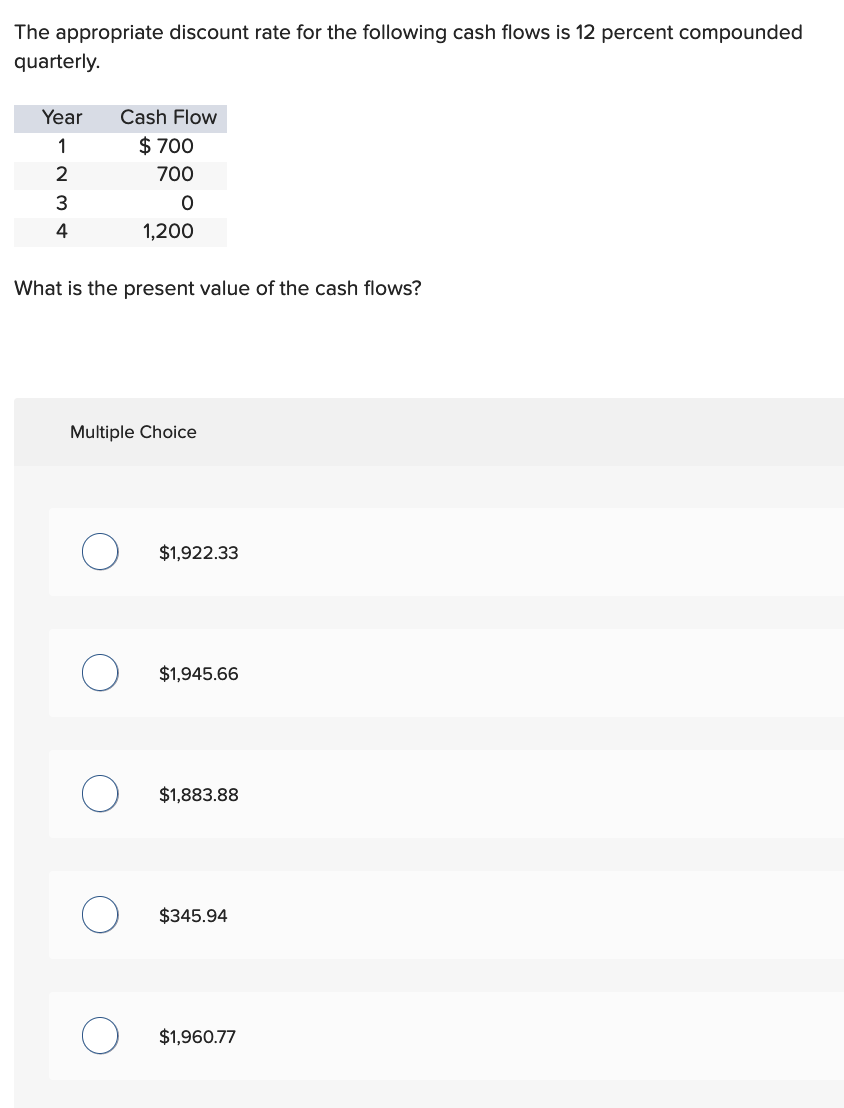Click the Multiple Choice section header

pyautogui.click(x=133, y=432)
